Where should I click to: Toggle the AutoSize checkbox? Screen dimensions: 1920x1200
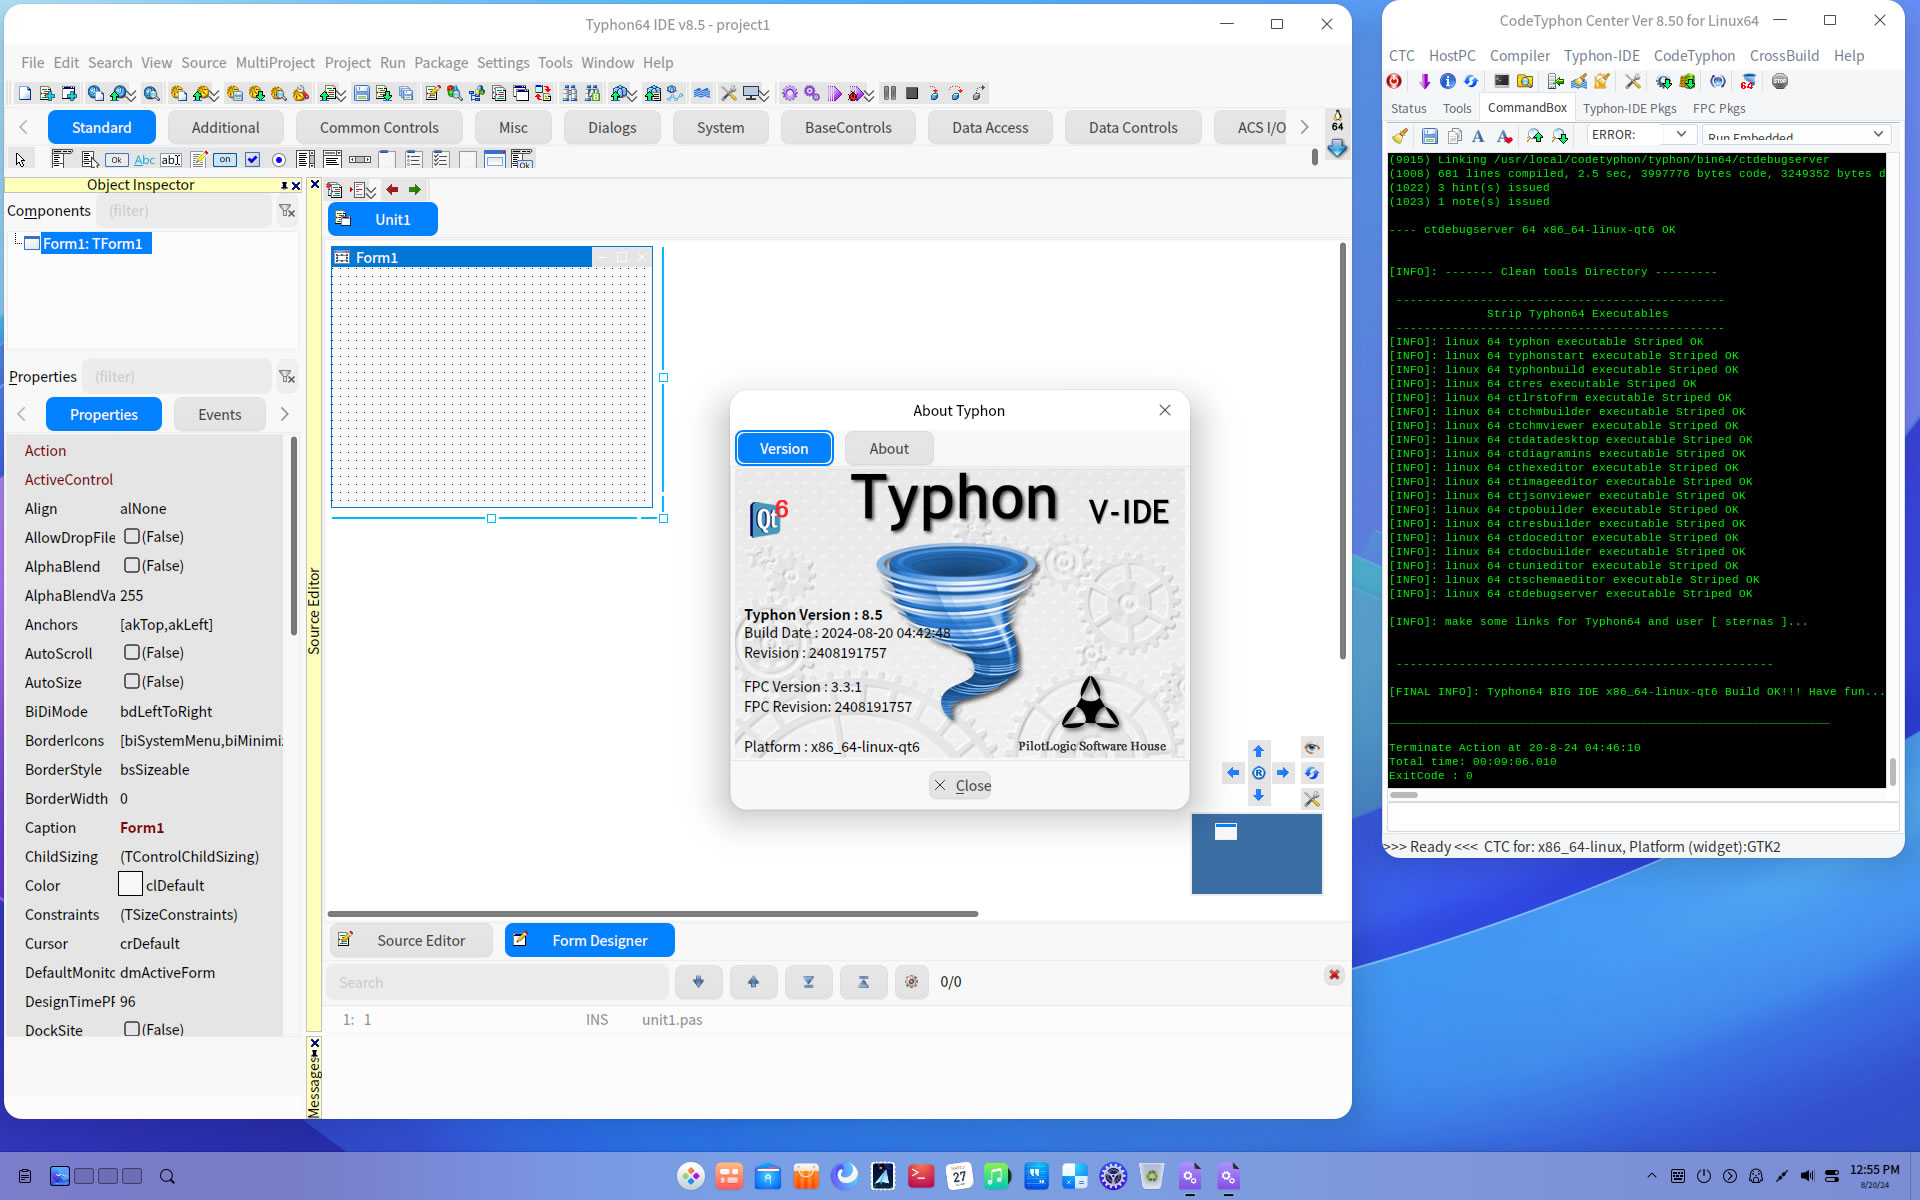pyautogui.click(x=132, y=681)
